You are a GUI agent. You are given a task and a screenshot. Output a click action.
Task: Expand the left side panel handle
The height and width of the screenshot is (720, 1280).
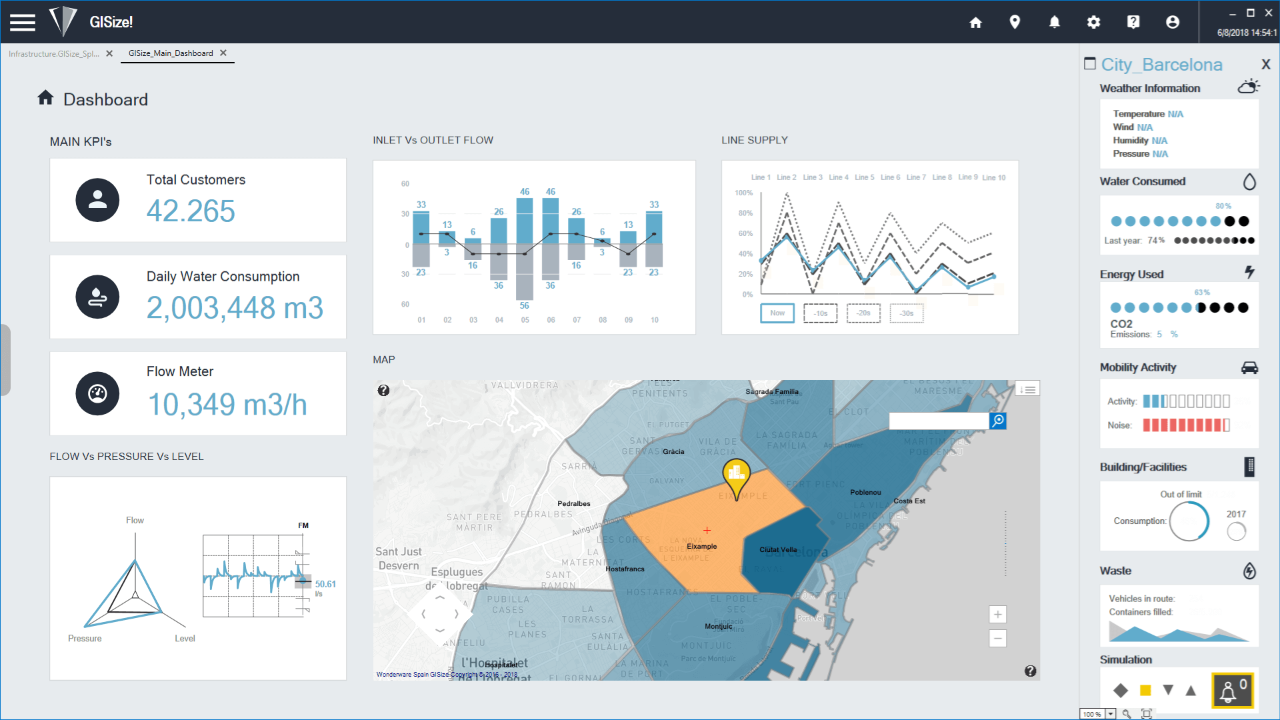coord(5,360)
